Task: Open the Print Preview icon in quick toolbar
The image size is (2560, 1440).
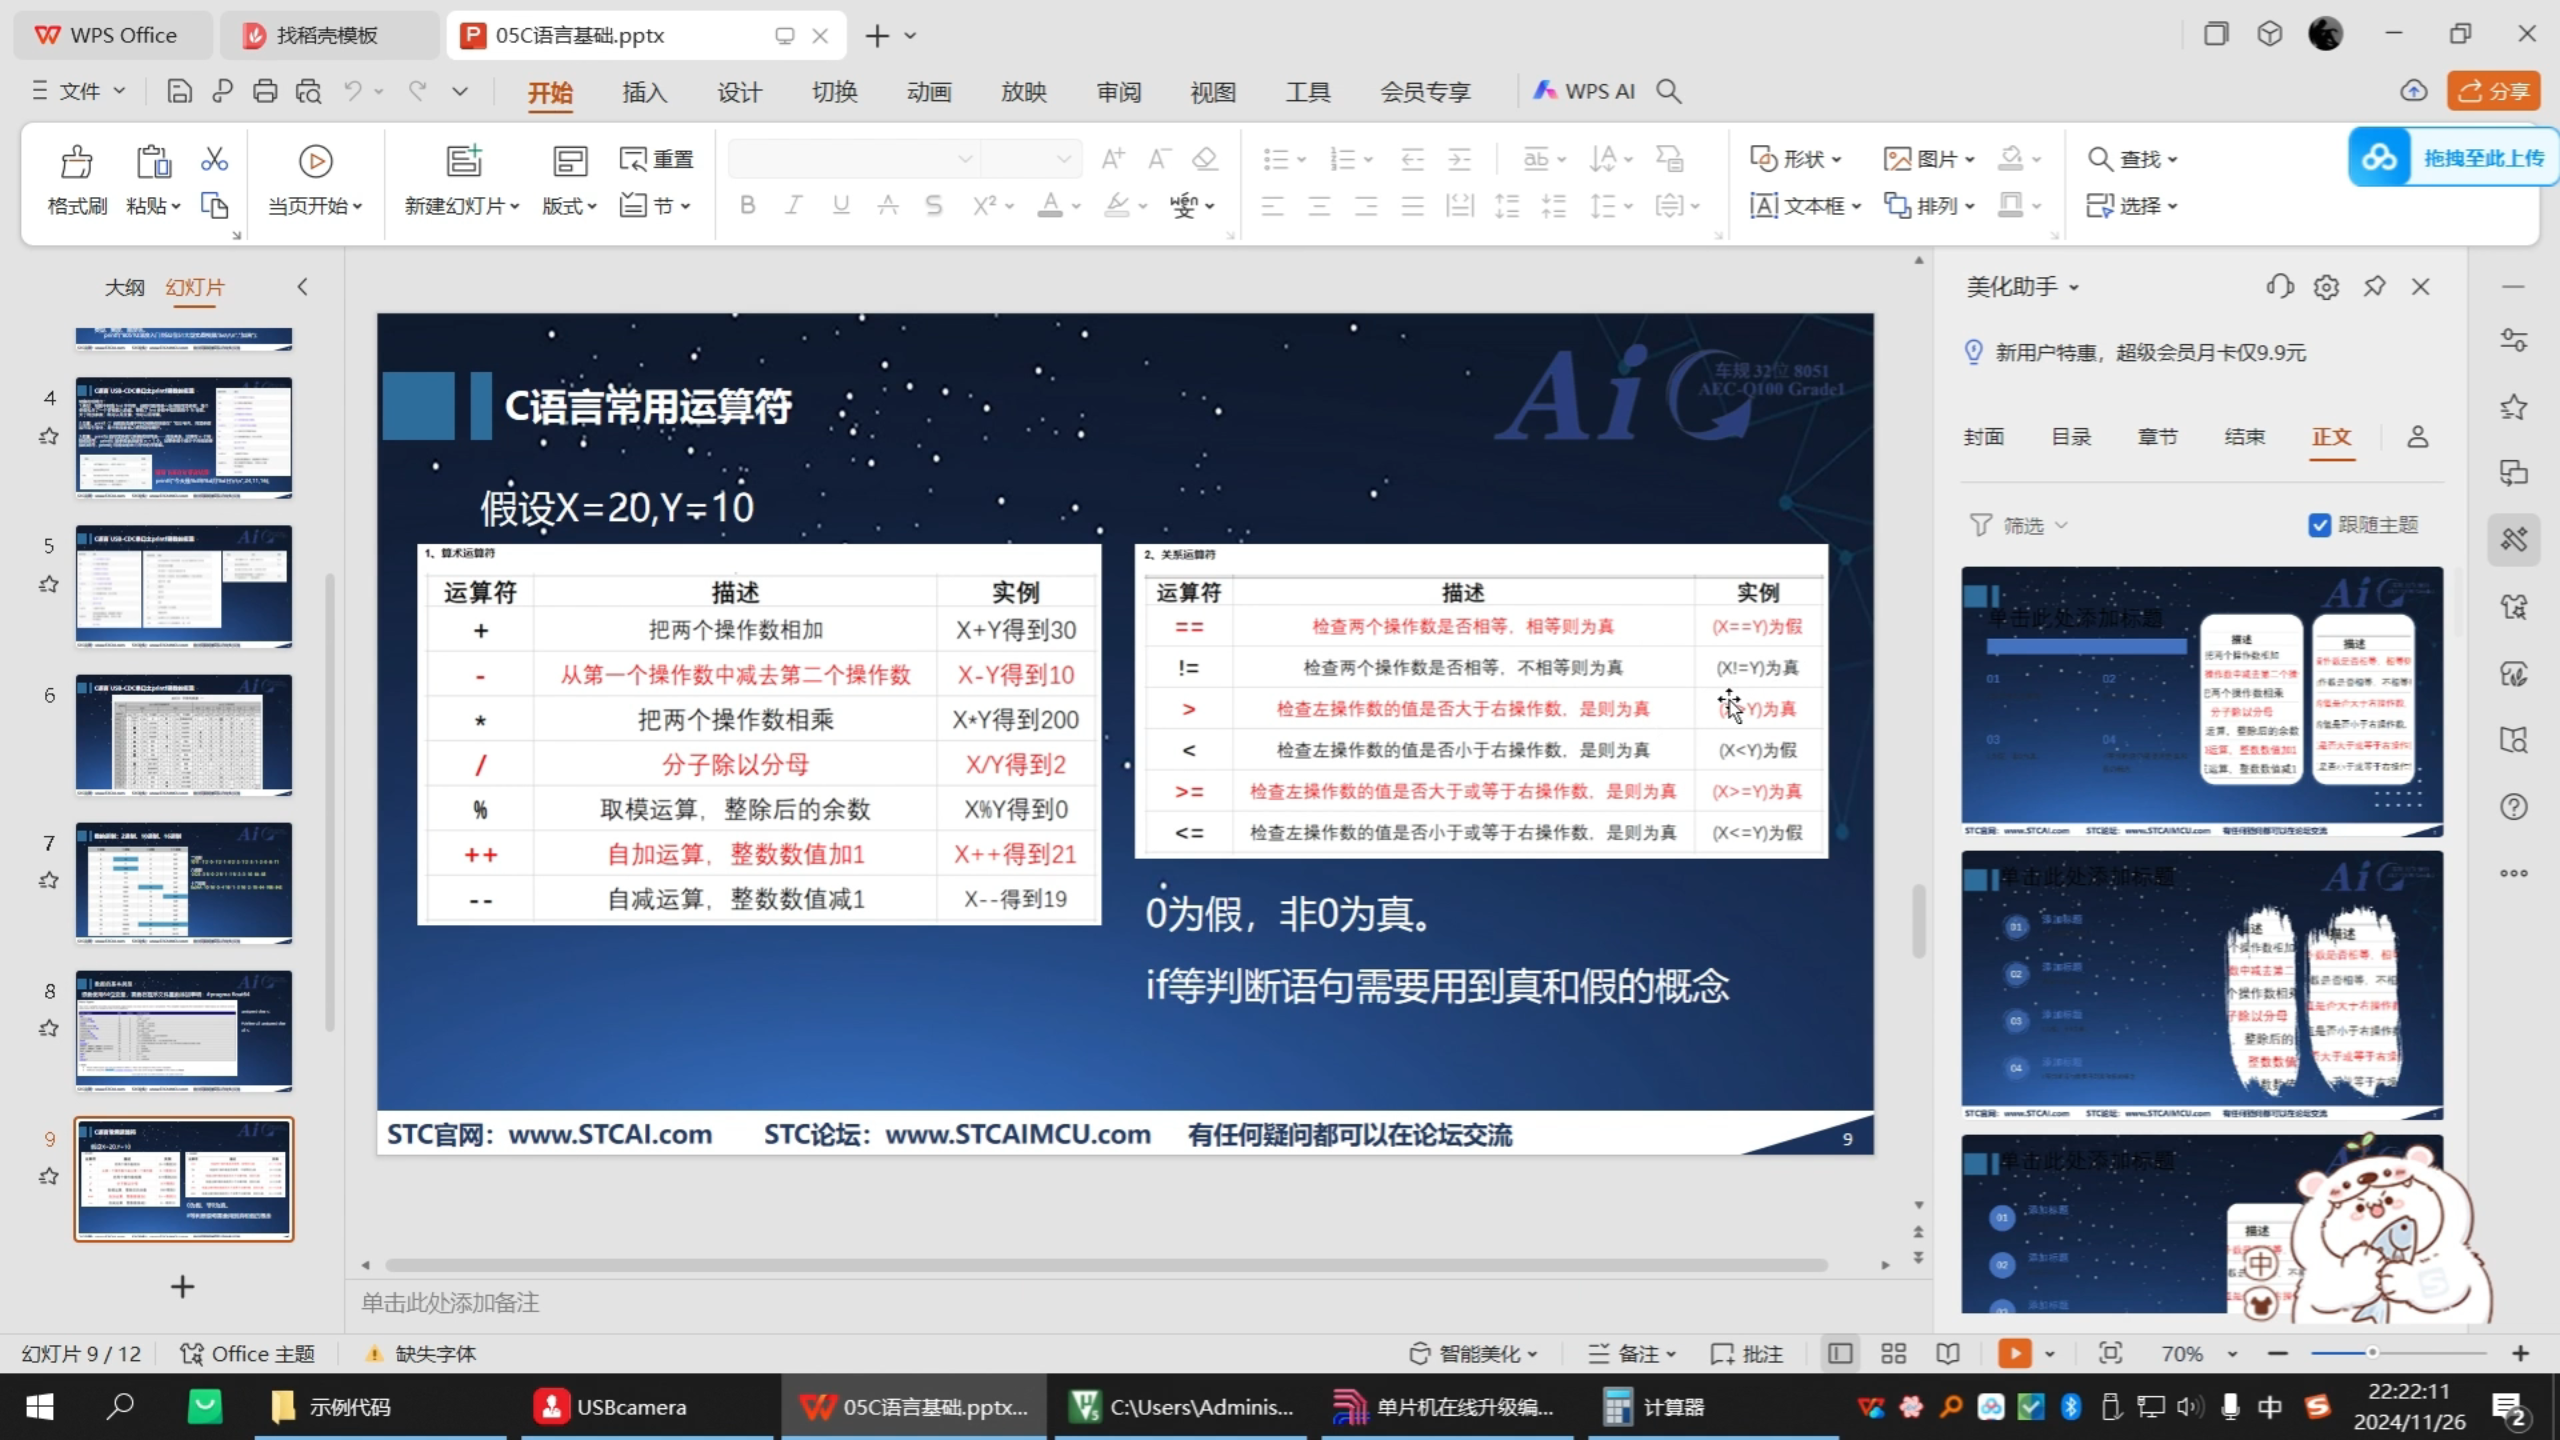Action: click(309, 92)
